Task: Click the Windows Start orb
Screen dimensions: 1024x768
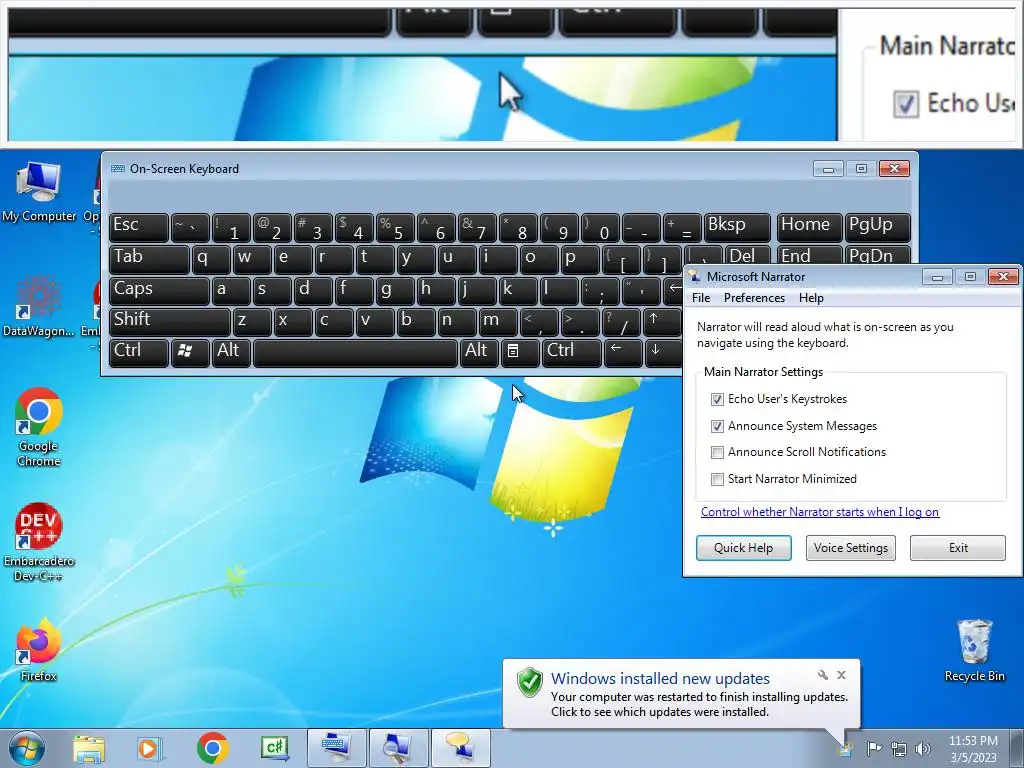Action: pyautogui.click(x=27, y=748)
